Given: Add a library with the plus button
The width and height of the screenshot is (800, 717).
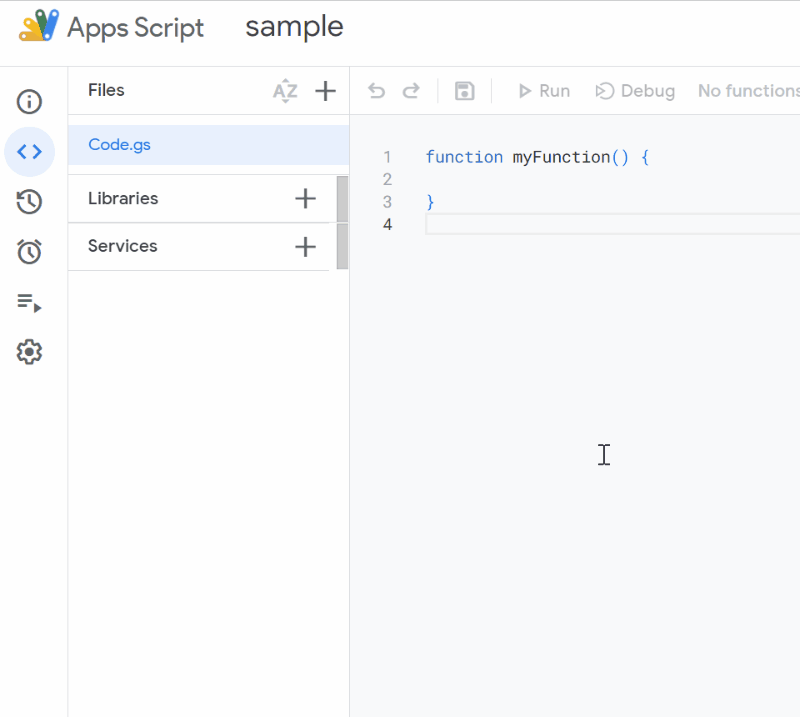Looking at the screenshot, I should 305,199.
